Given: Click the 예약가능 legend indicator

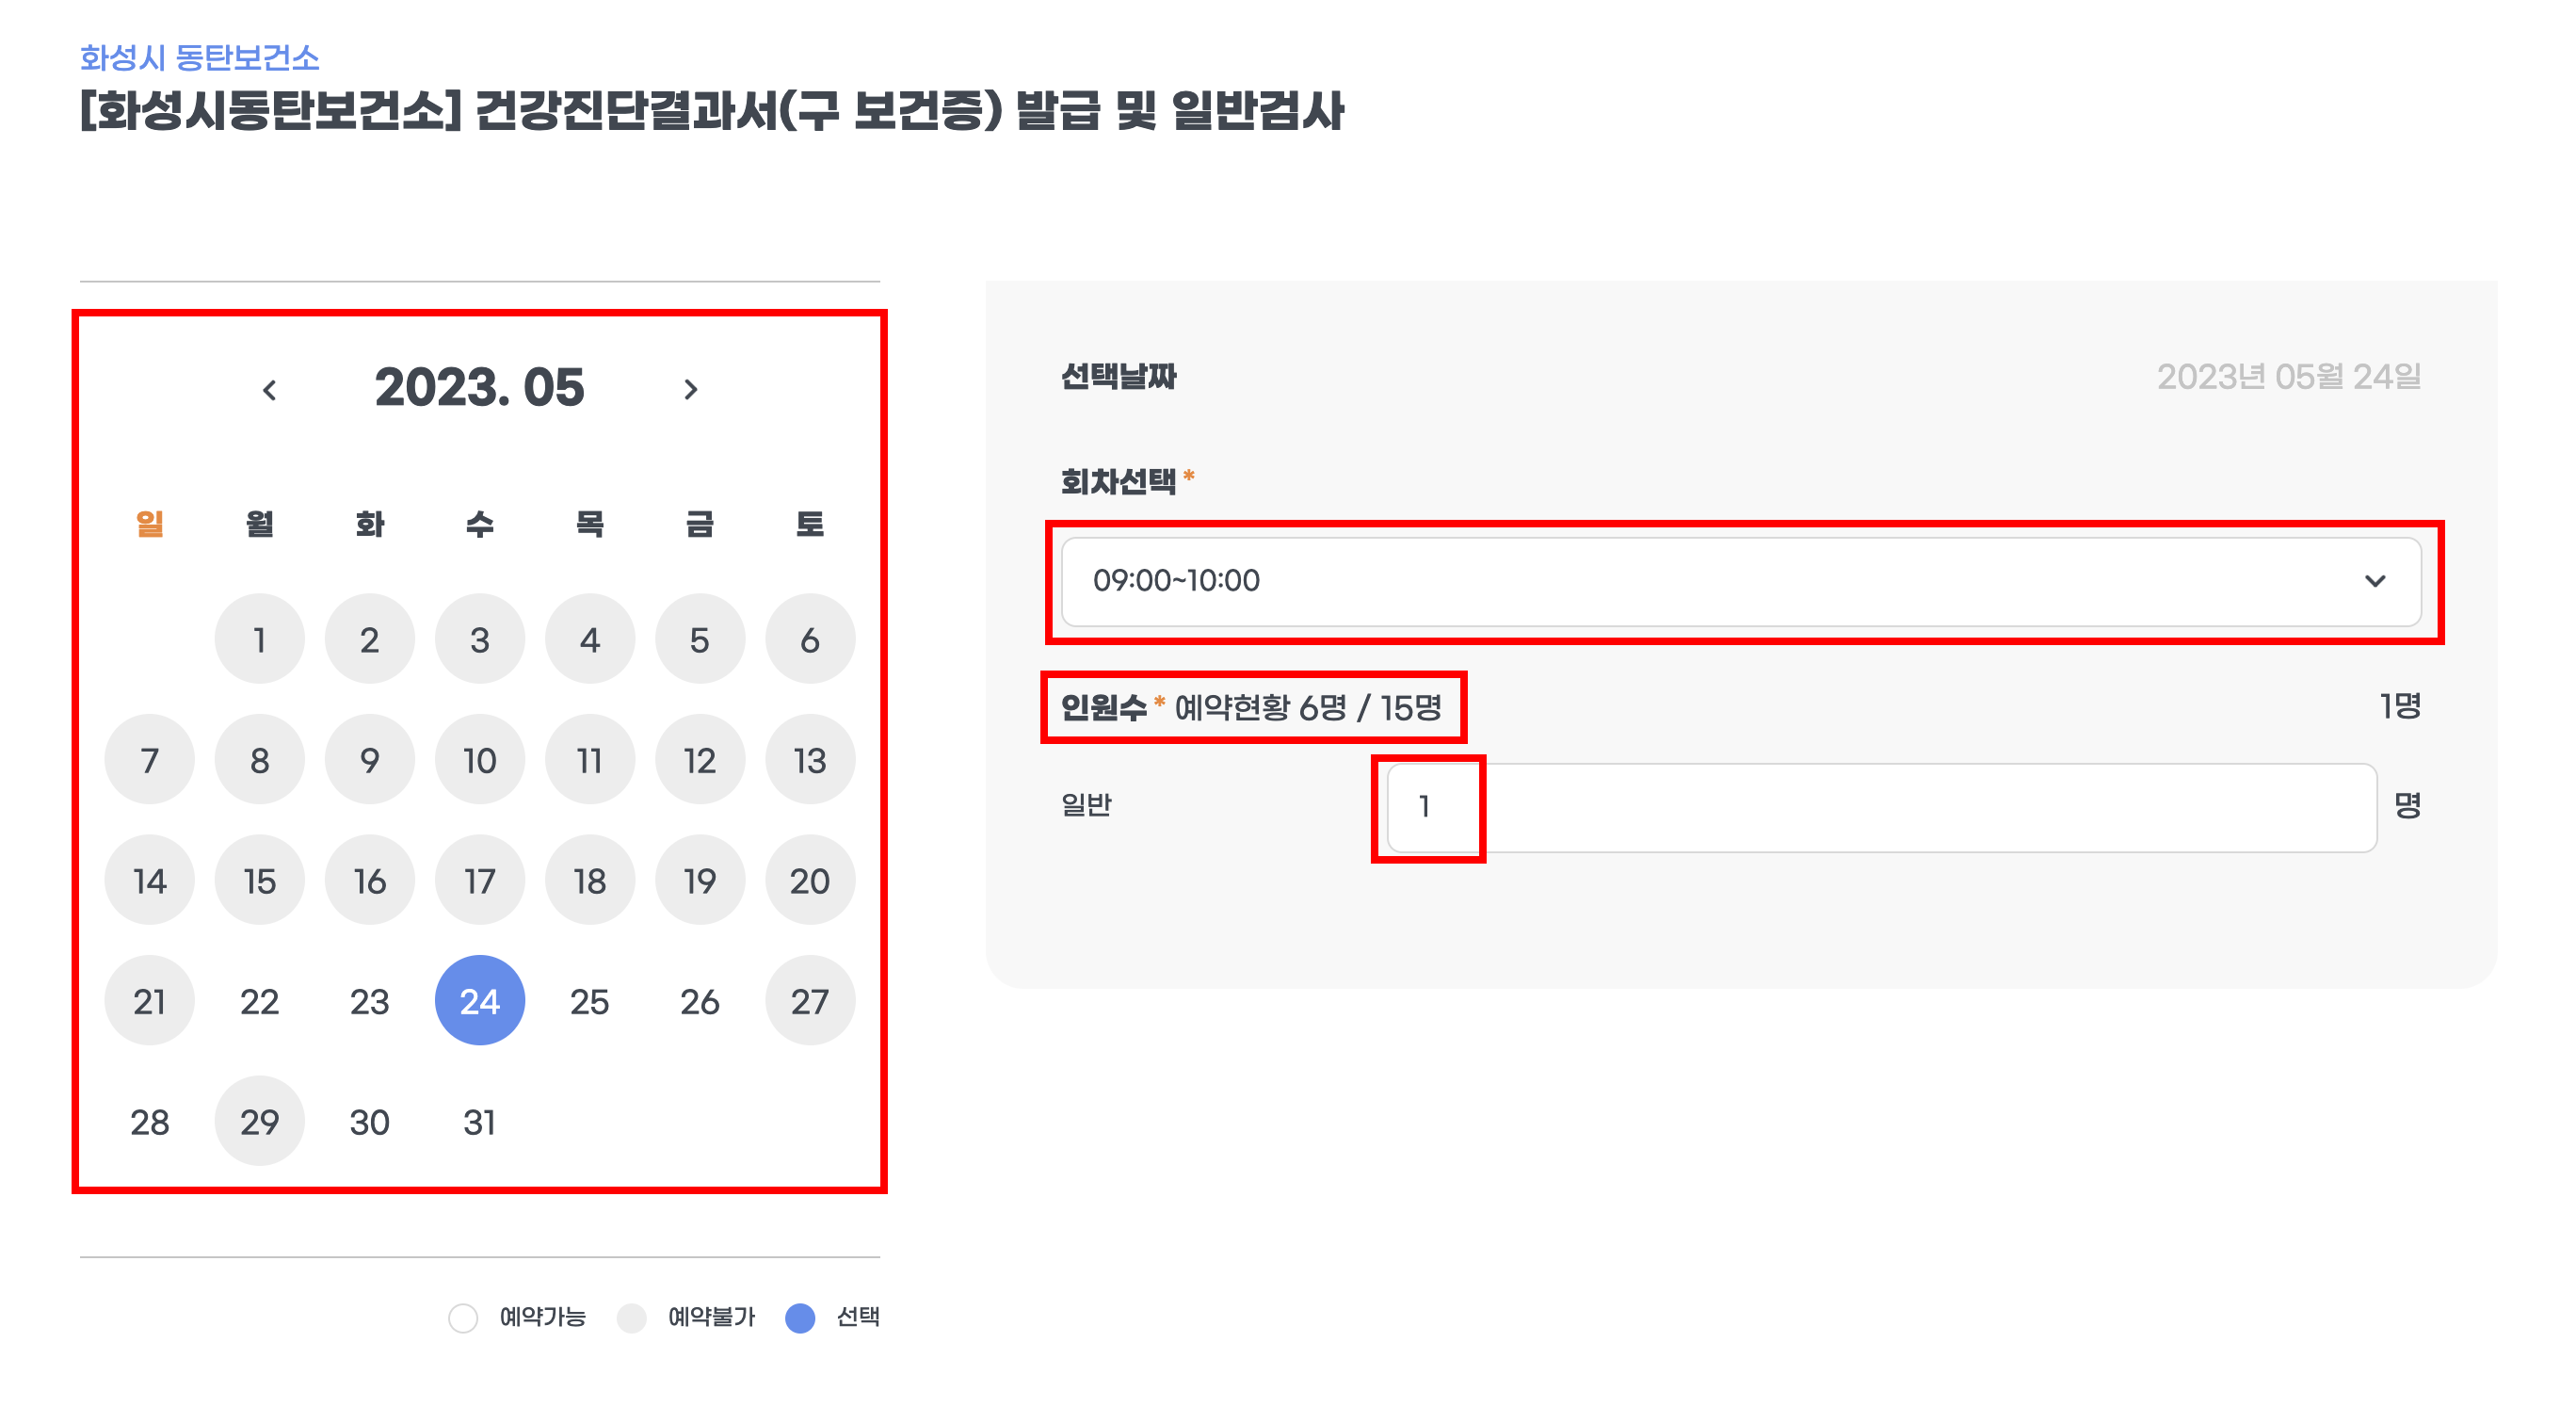Looking at the screenshot, I should [463, 1318].
